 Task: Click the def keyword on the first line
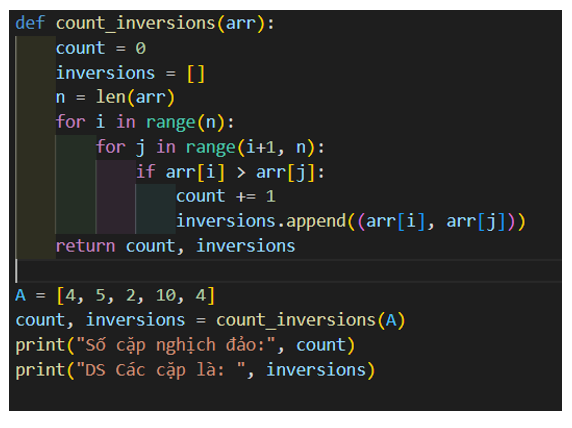(x=30, y=23)
